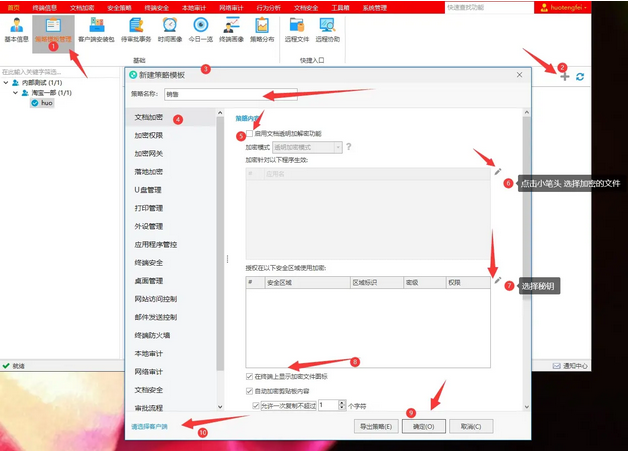The height and width of the screenshot is (451, 628).
Task: Click the 安全区域 column header
Action: click(307, 282)
